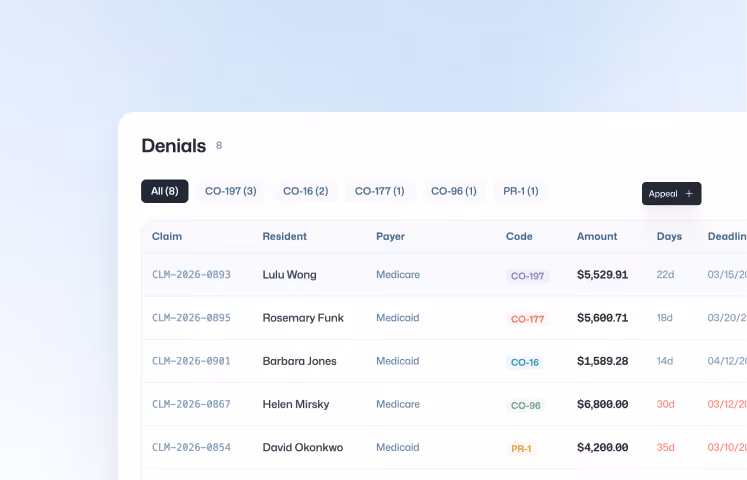Click Medicaid payer in Rosemary Funk row

click(x=397, y=318)
